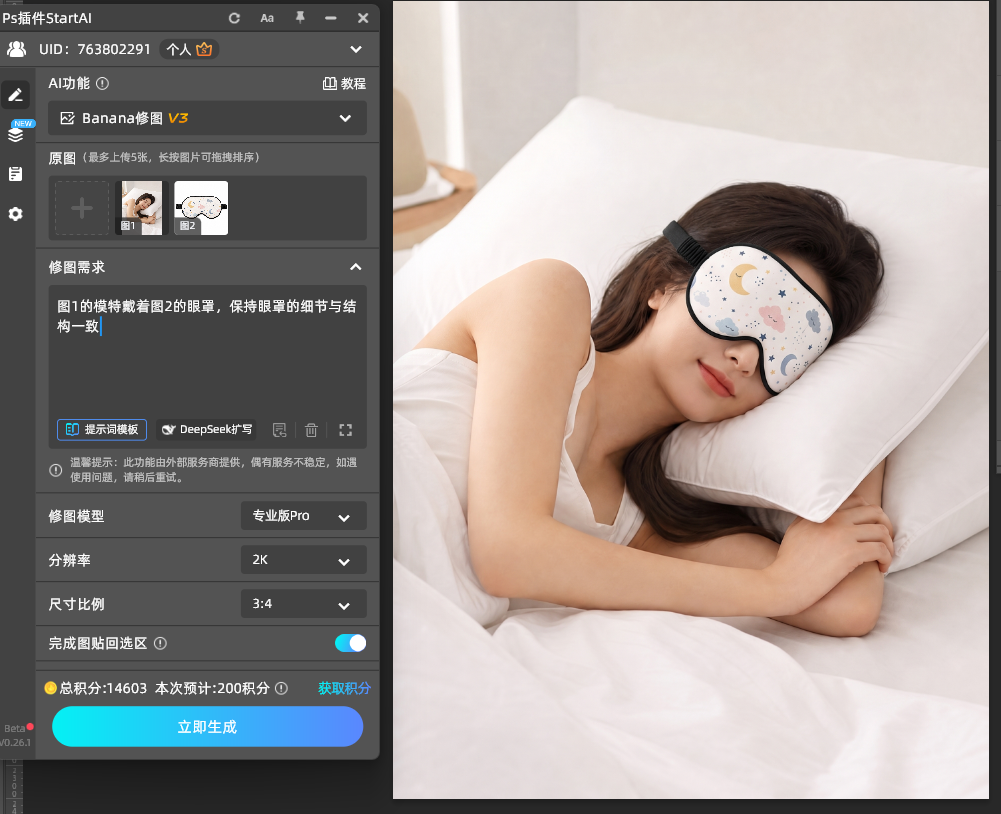Click the prompt history icon
1001x814 pixels.
[x=280, y=430]
